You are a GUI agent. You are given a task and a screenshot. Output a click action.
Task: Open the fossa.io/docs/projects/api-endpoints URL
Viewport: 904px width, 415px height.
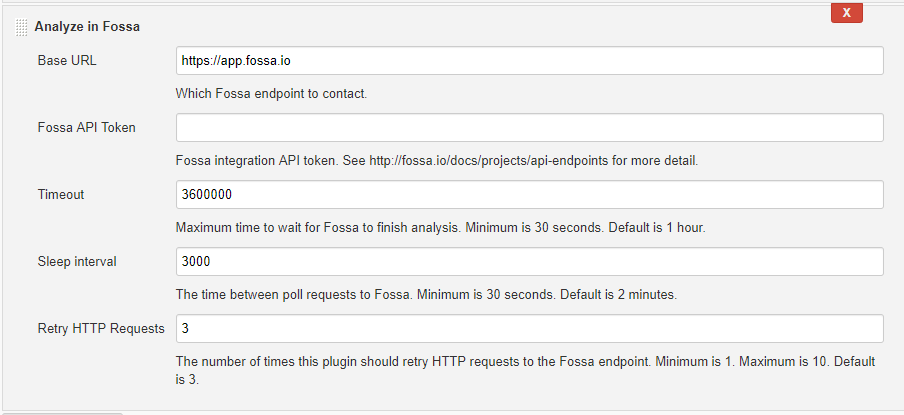488,161
